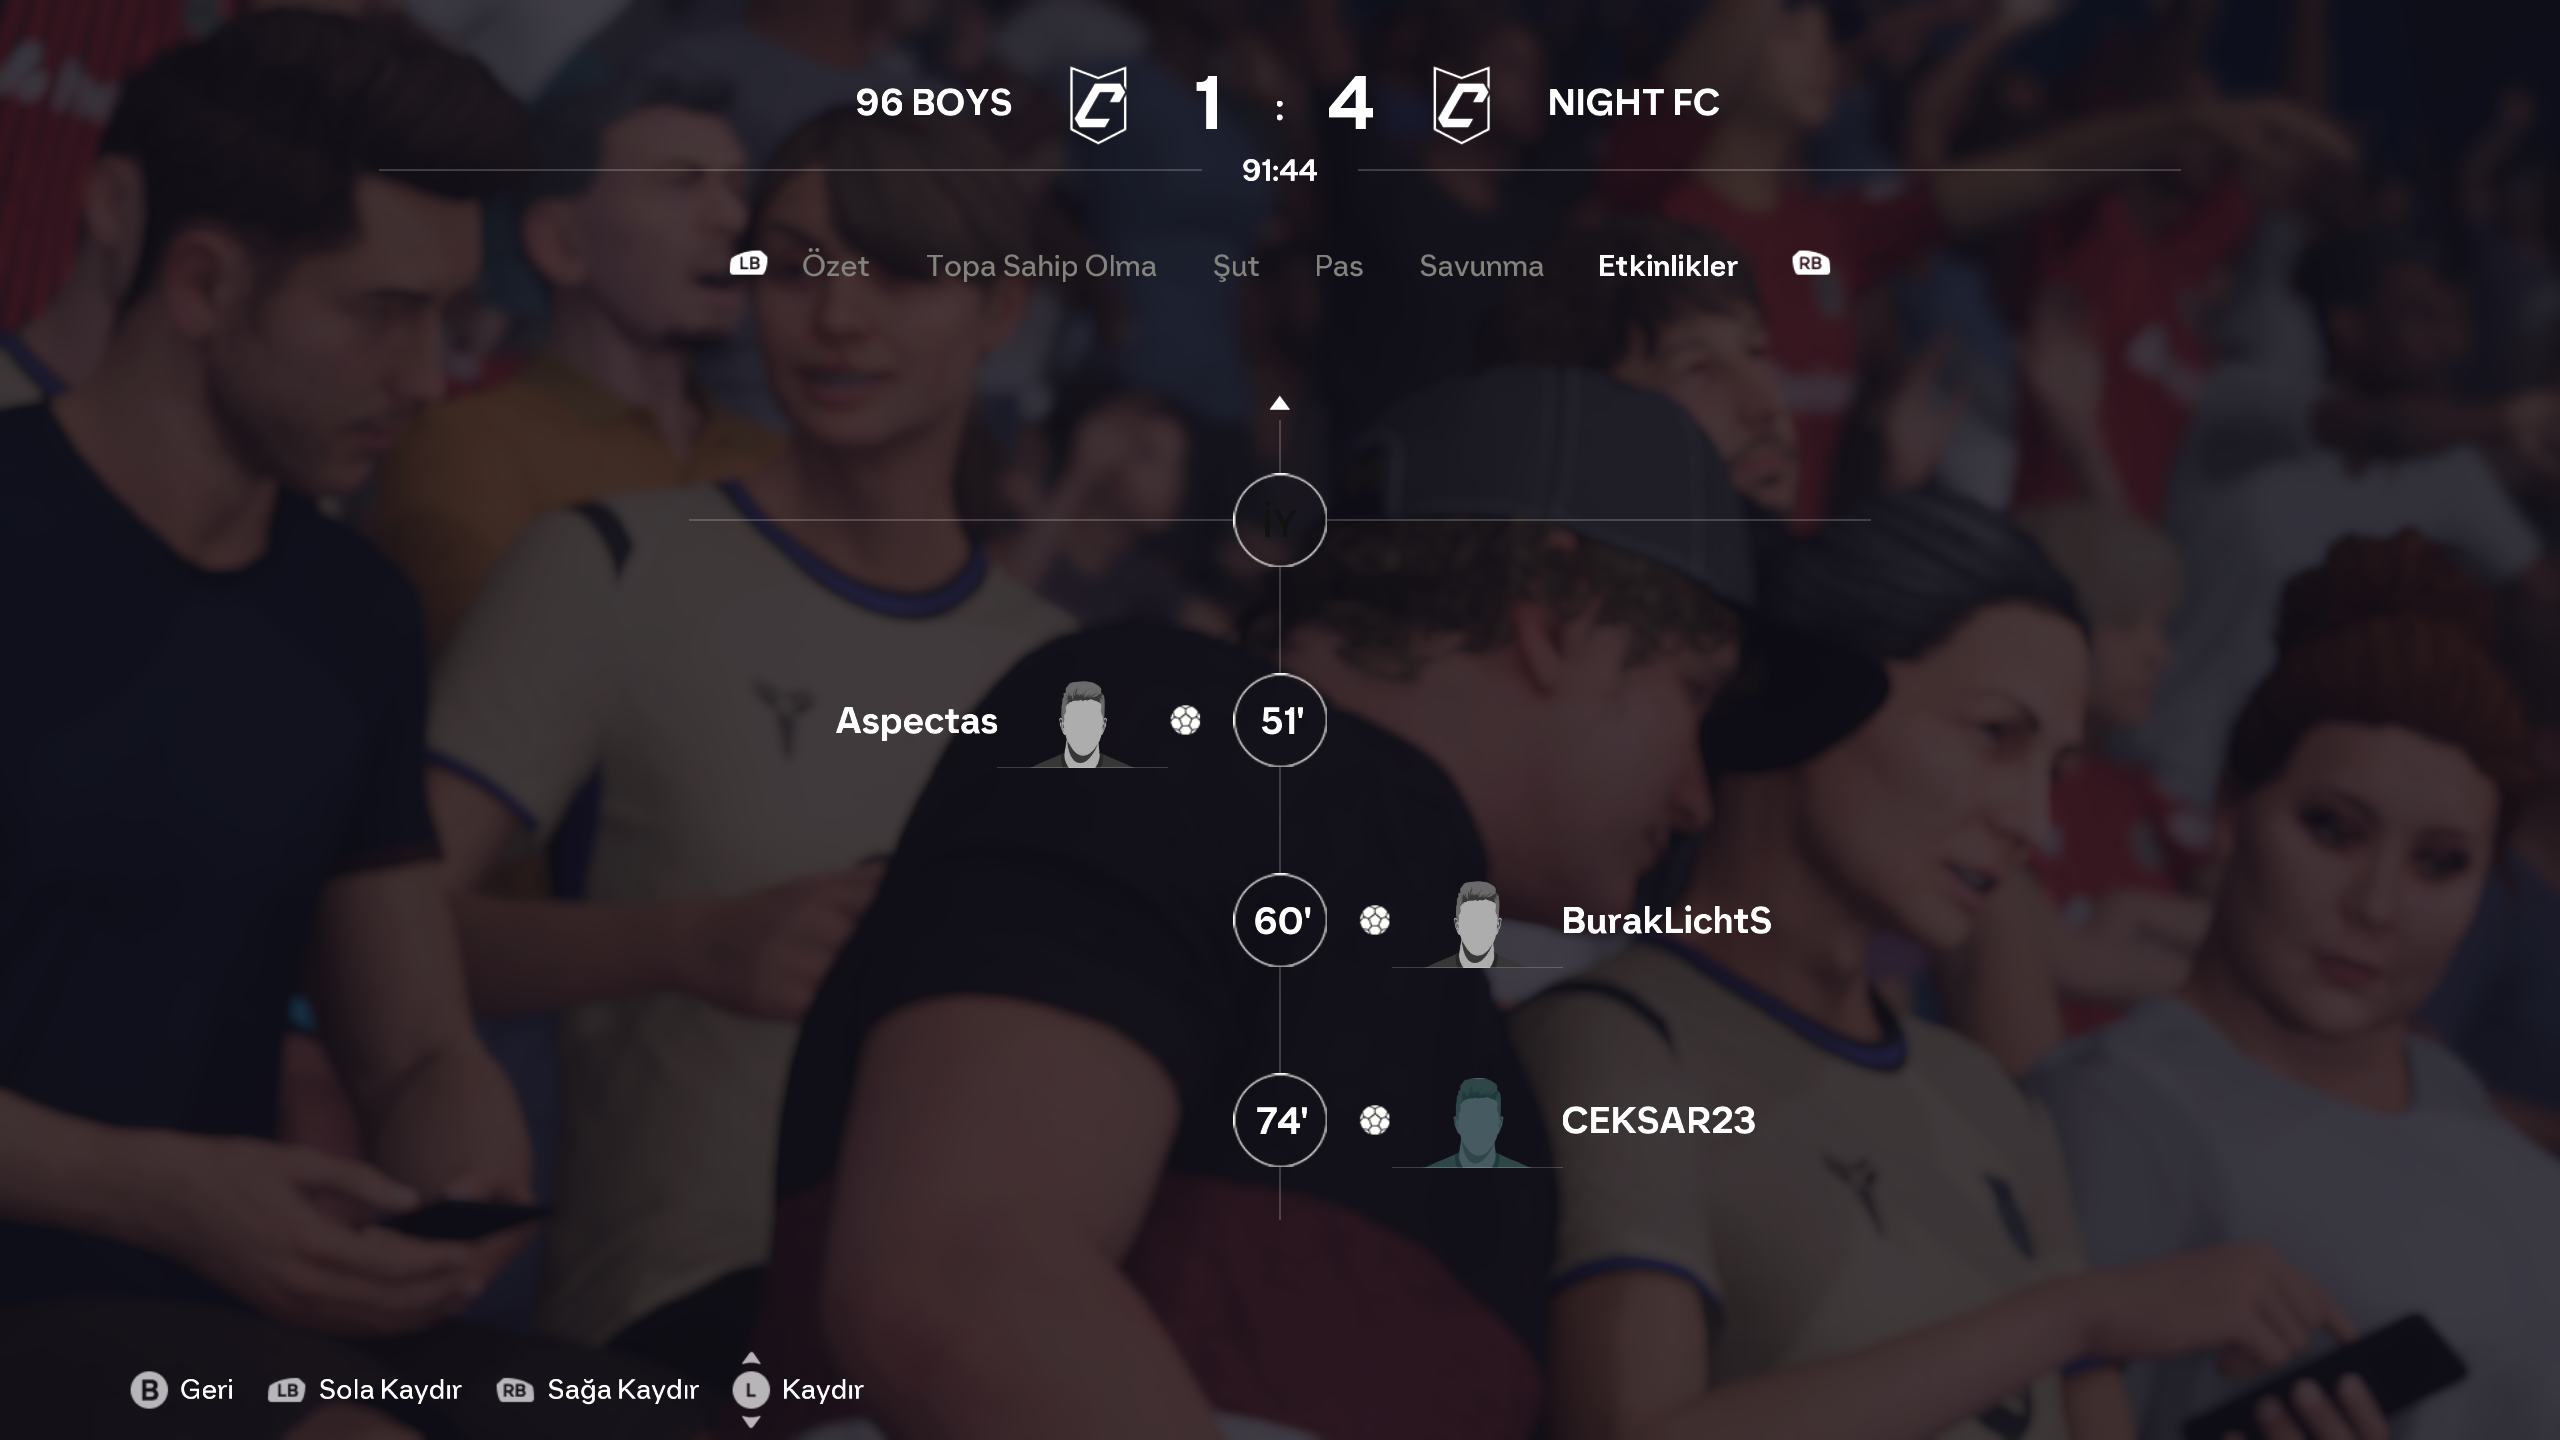Click the Sağa Kaydır prompt
Screen dimensions: 2560x1440
[597, 1390]
